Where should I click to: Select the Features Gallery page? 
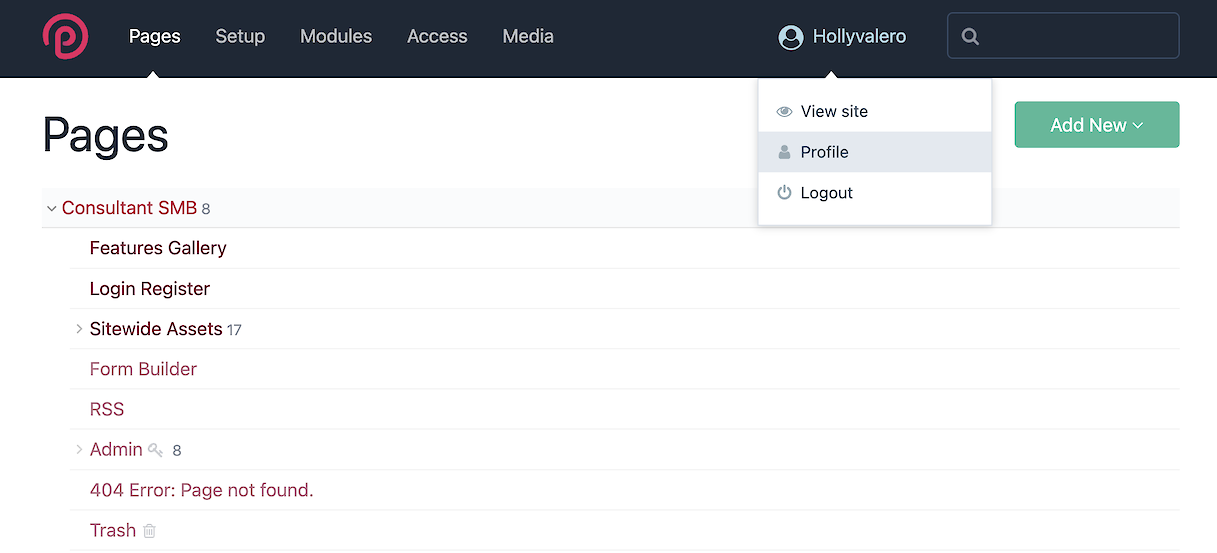(158, 248)
